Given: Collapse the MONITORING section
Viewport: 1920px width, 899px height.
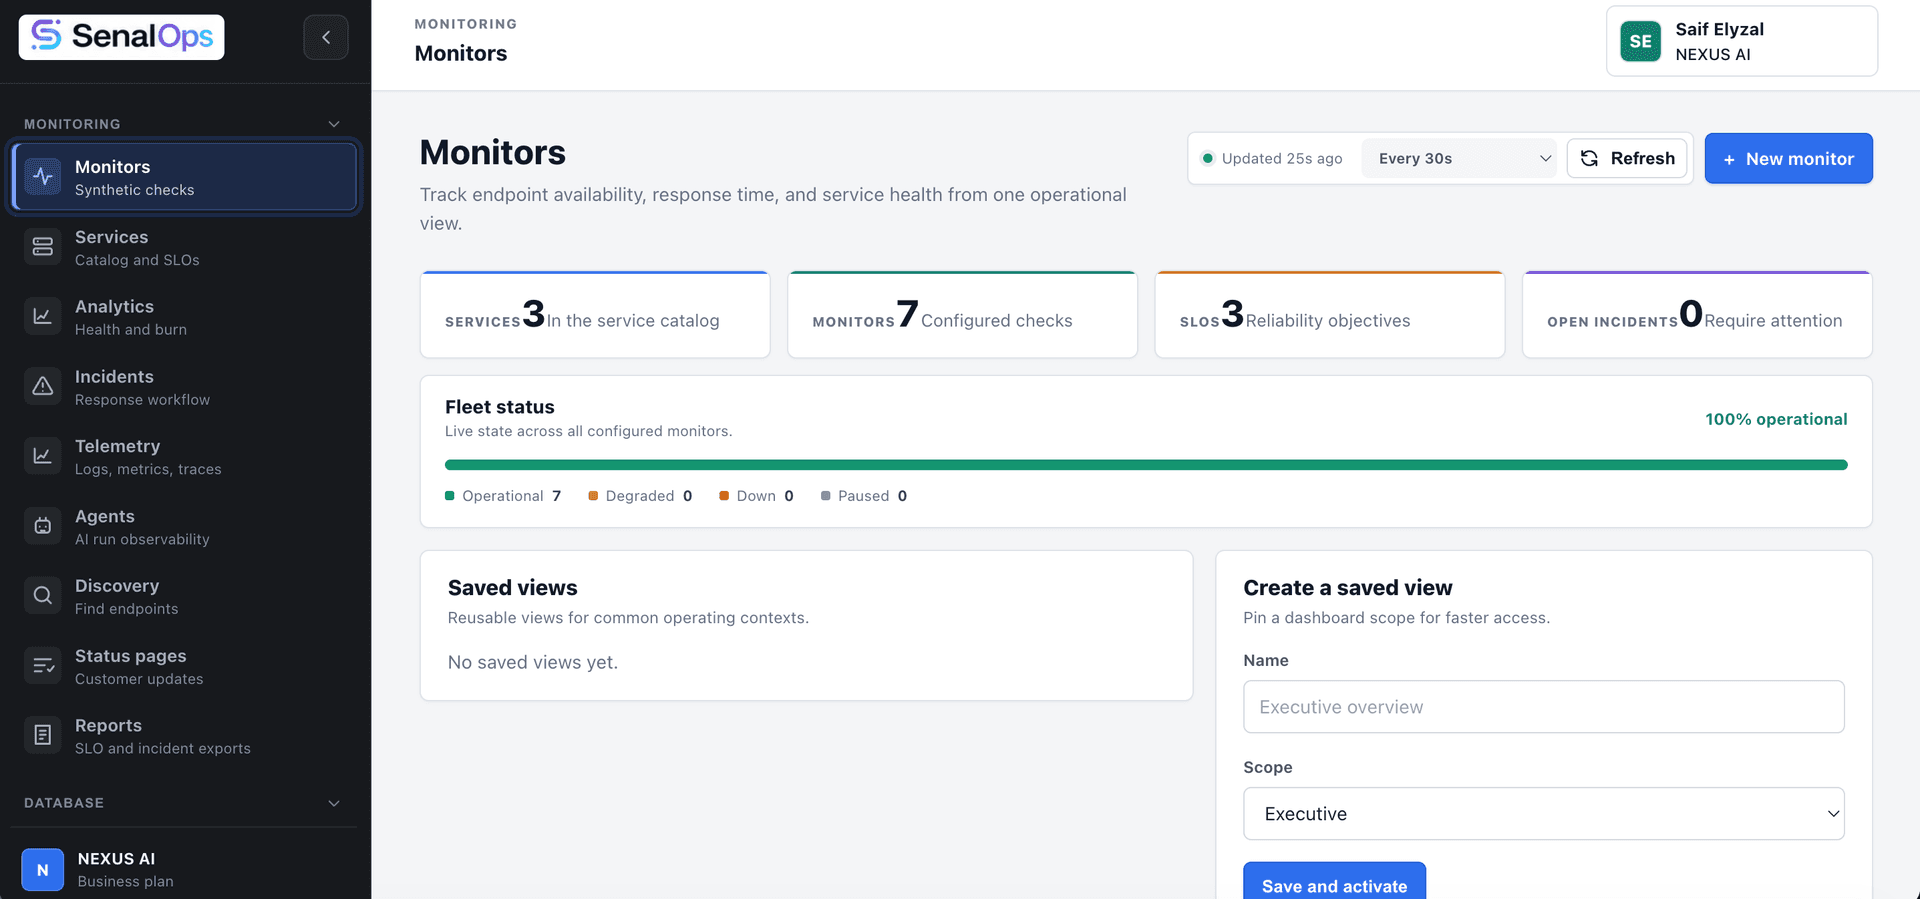Looking at the screenshot, I should coord(334,124).
